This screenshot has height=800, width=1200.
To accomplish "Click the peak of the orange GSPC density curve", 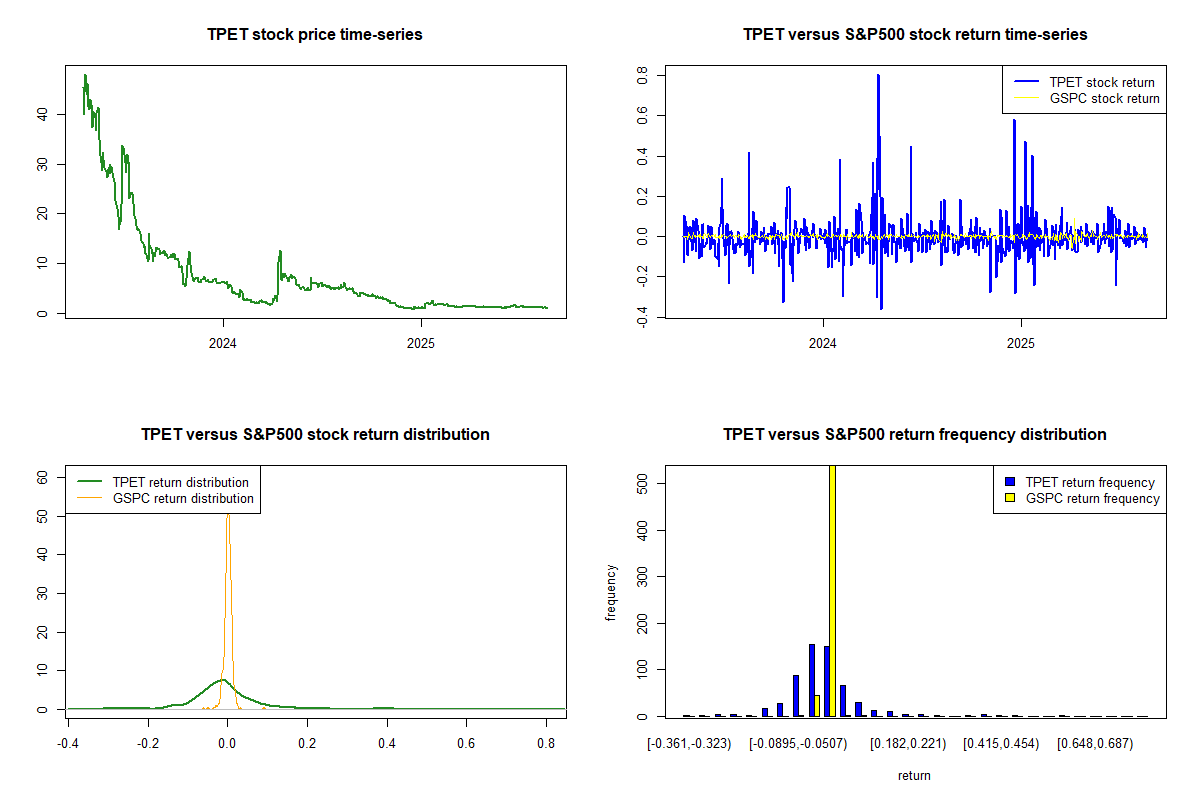I will coord(228,516).
